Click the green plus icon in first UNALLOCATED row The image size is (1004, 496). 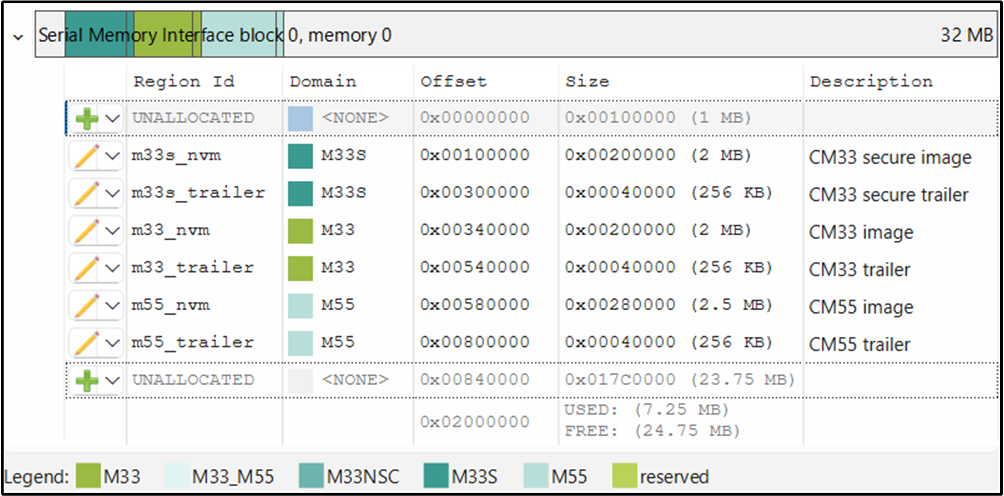point(88,119)
